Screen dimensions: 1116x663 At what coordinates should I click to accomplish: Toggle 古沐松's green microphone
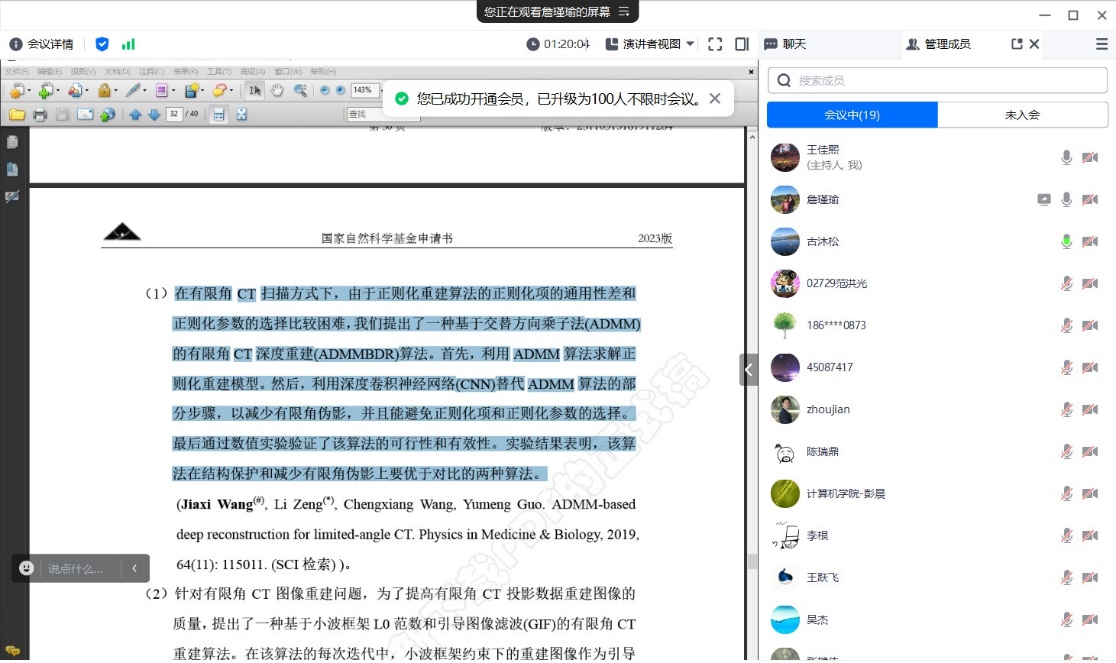coord(1067,241)
